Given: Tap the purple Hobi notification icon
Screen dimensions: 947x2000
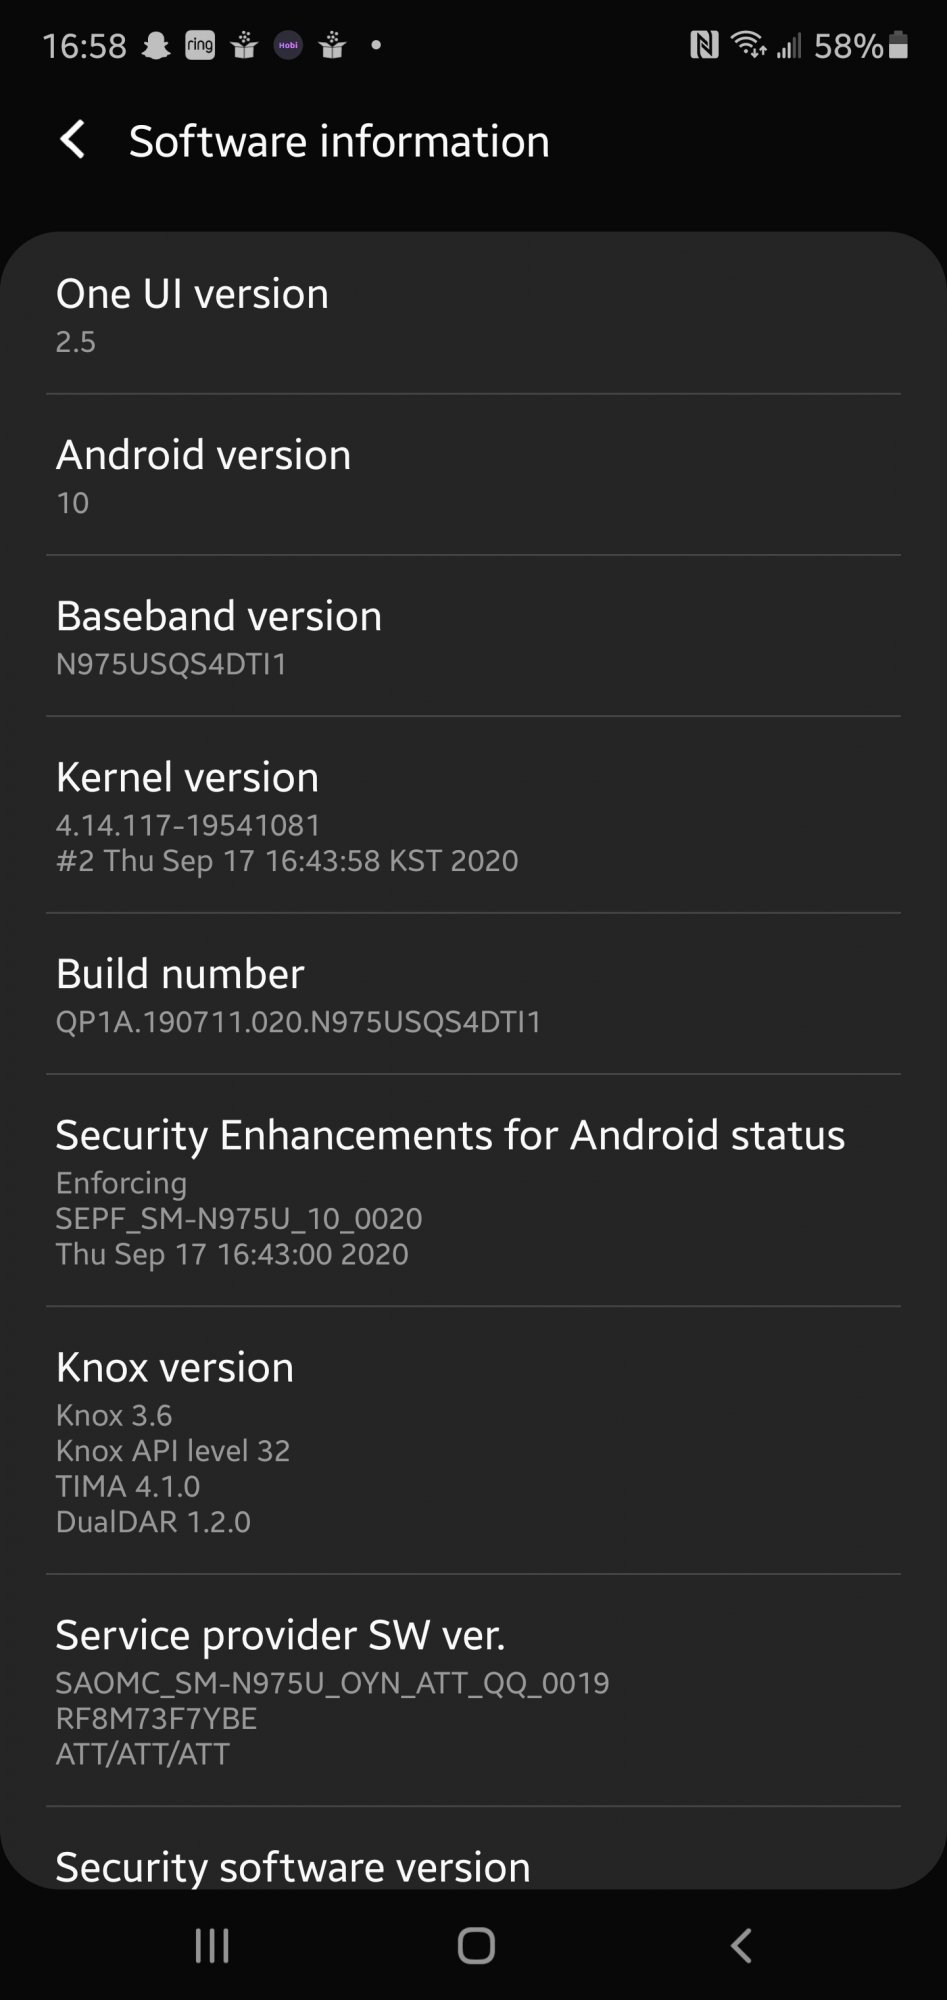Looking at the screenshot, I should [288, 46].
